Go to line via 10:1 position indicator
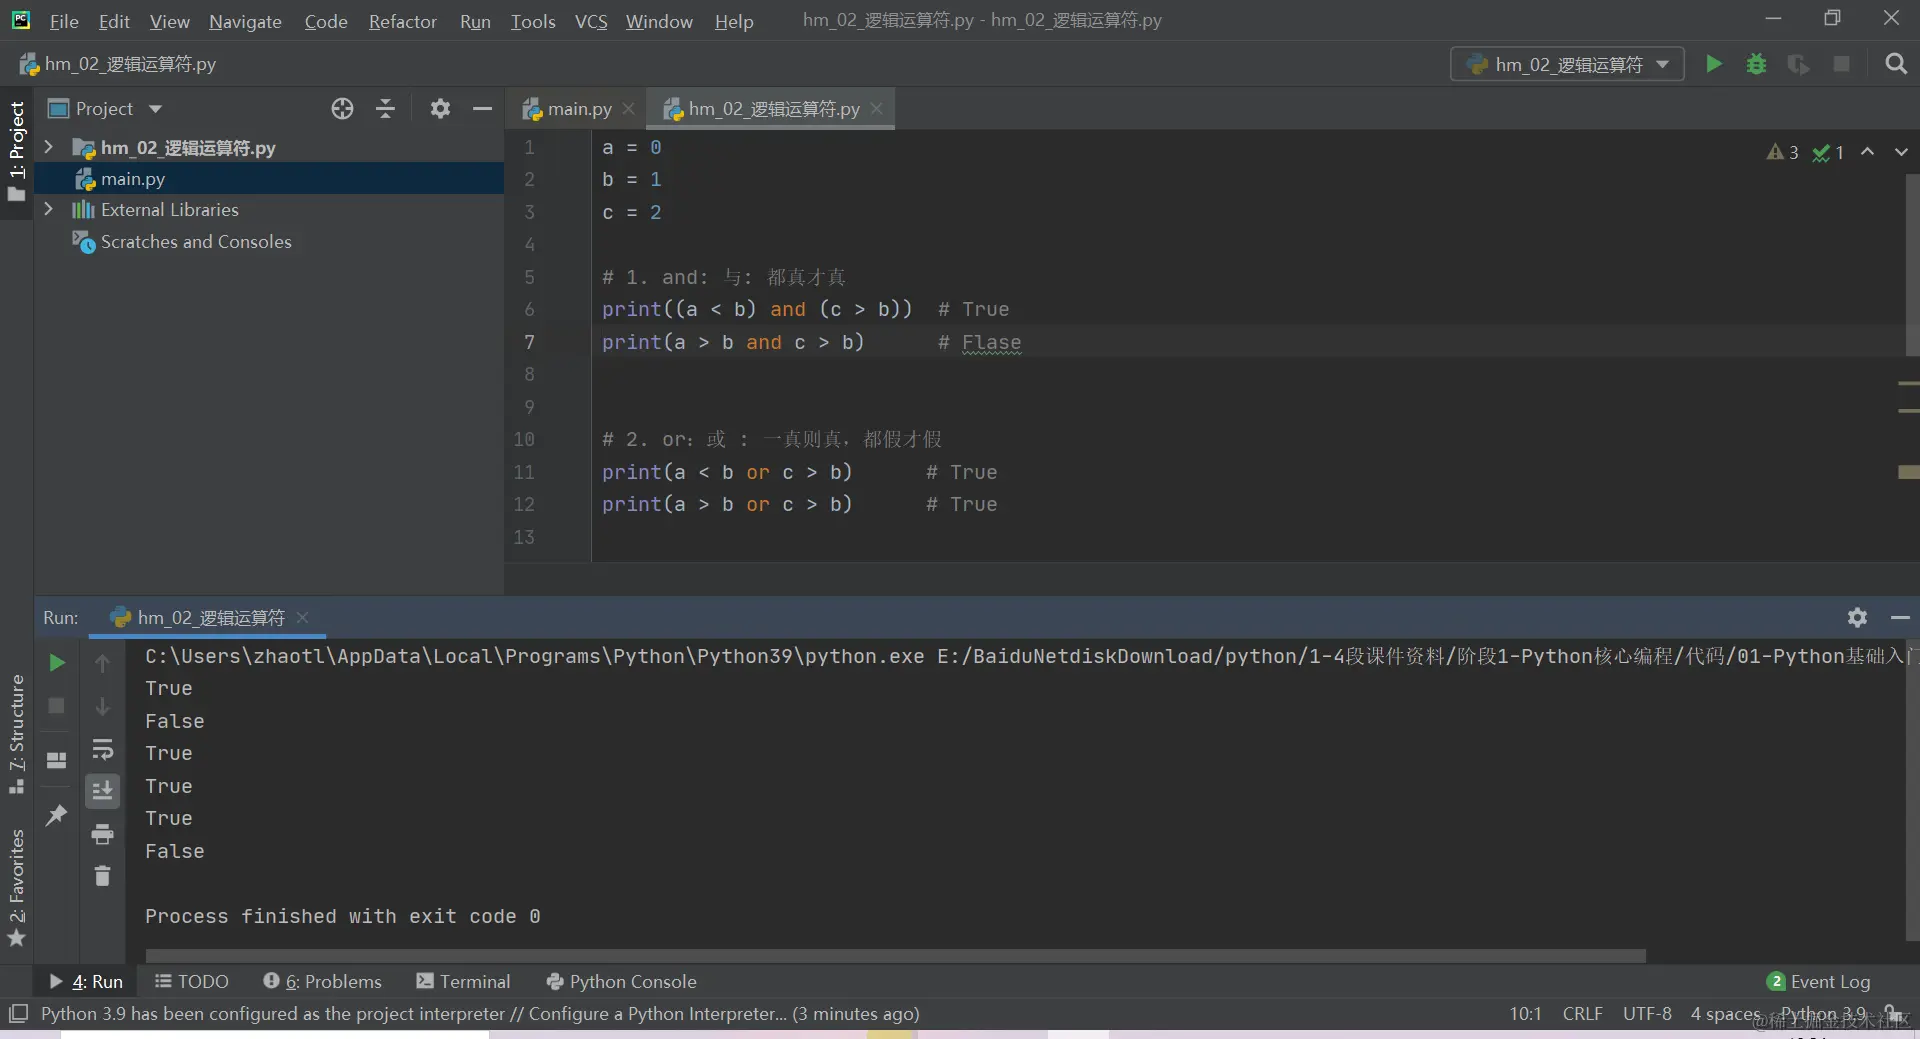This screenshot has width=1920, height=1039. pyautogui.click(x=1525, y=1014)
